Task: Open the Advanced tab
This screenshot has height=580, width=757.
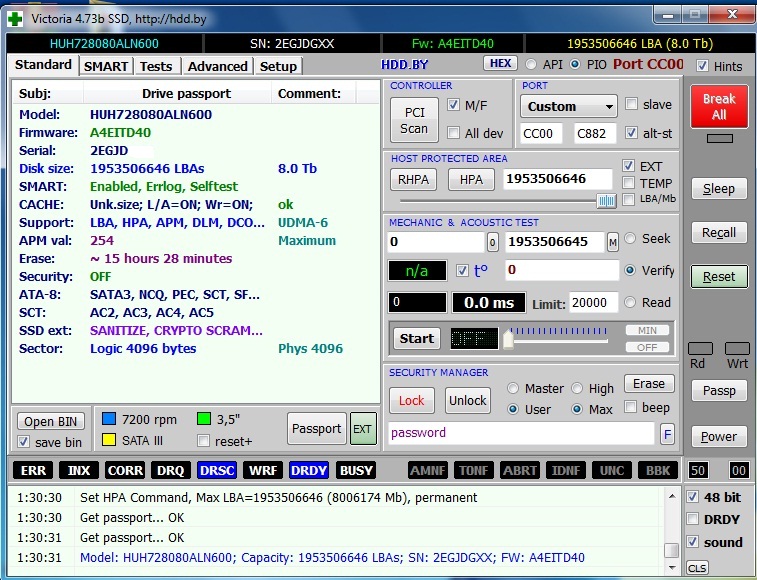Action: tap(217, 66)
